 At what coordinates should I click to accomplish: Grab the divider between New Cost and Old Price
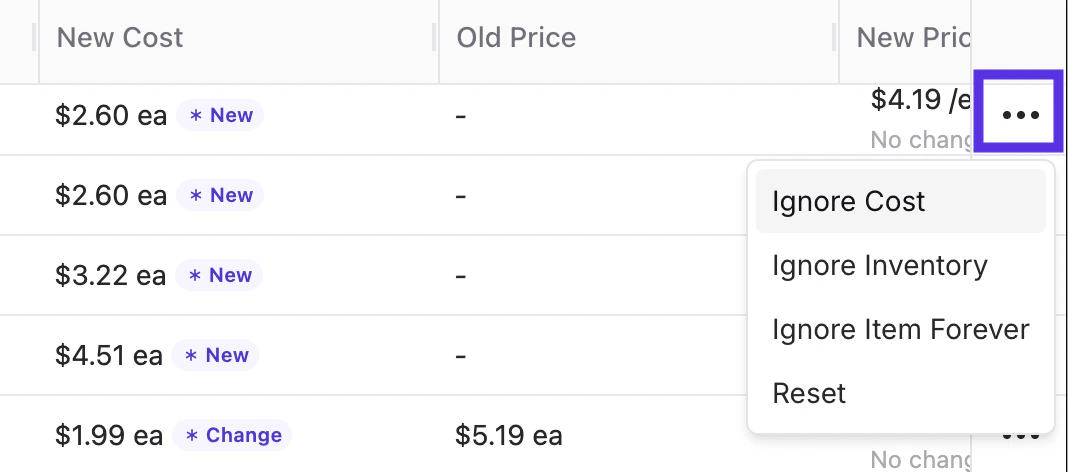coord(434,38)
